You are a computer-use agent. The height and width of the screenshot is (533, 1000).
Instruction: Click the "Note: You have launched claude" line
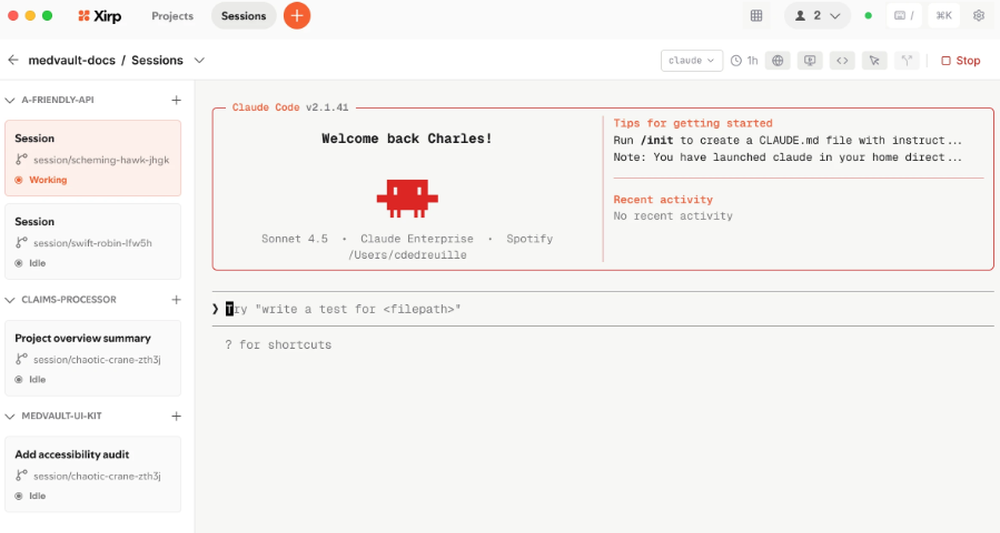[x=788, y=157]
